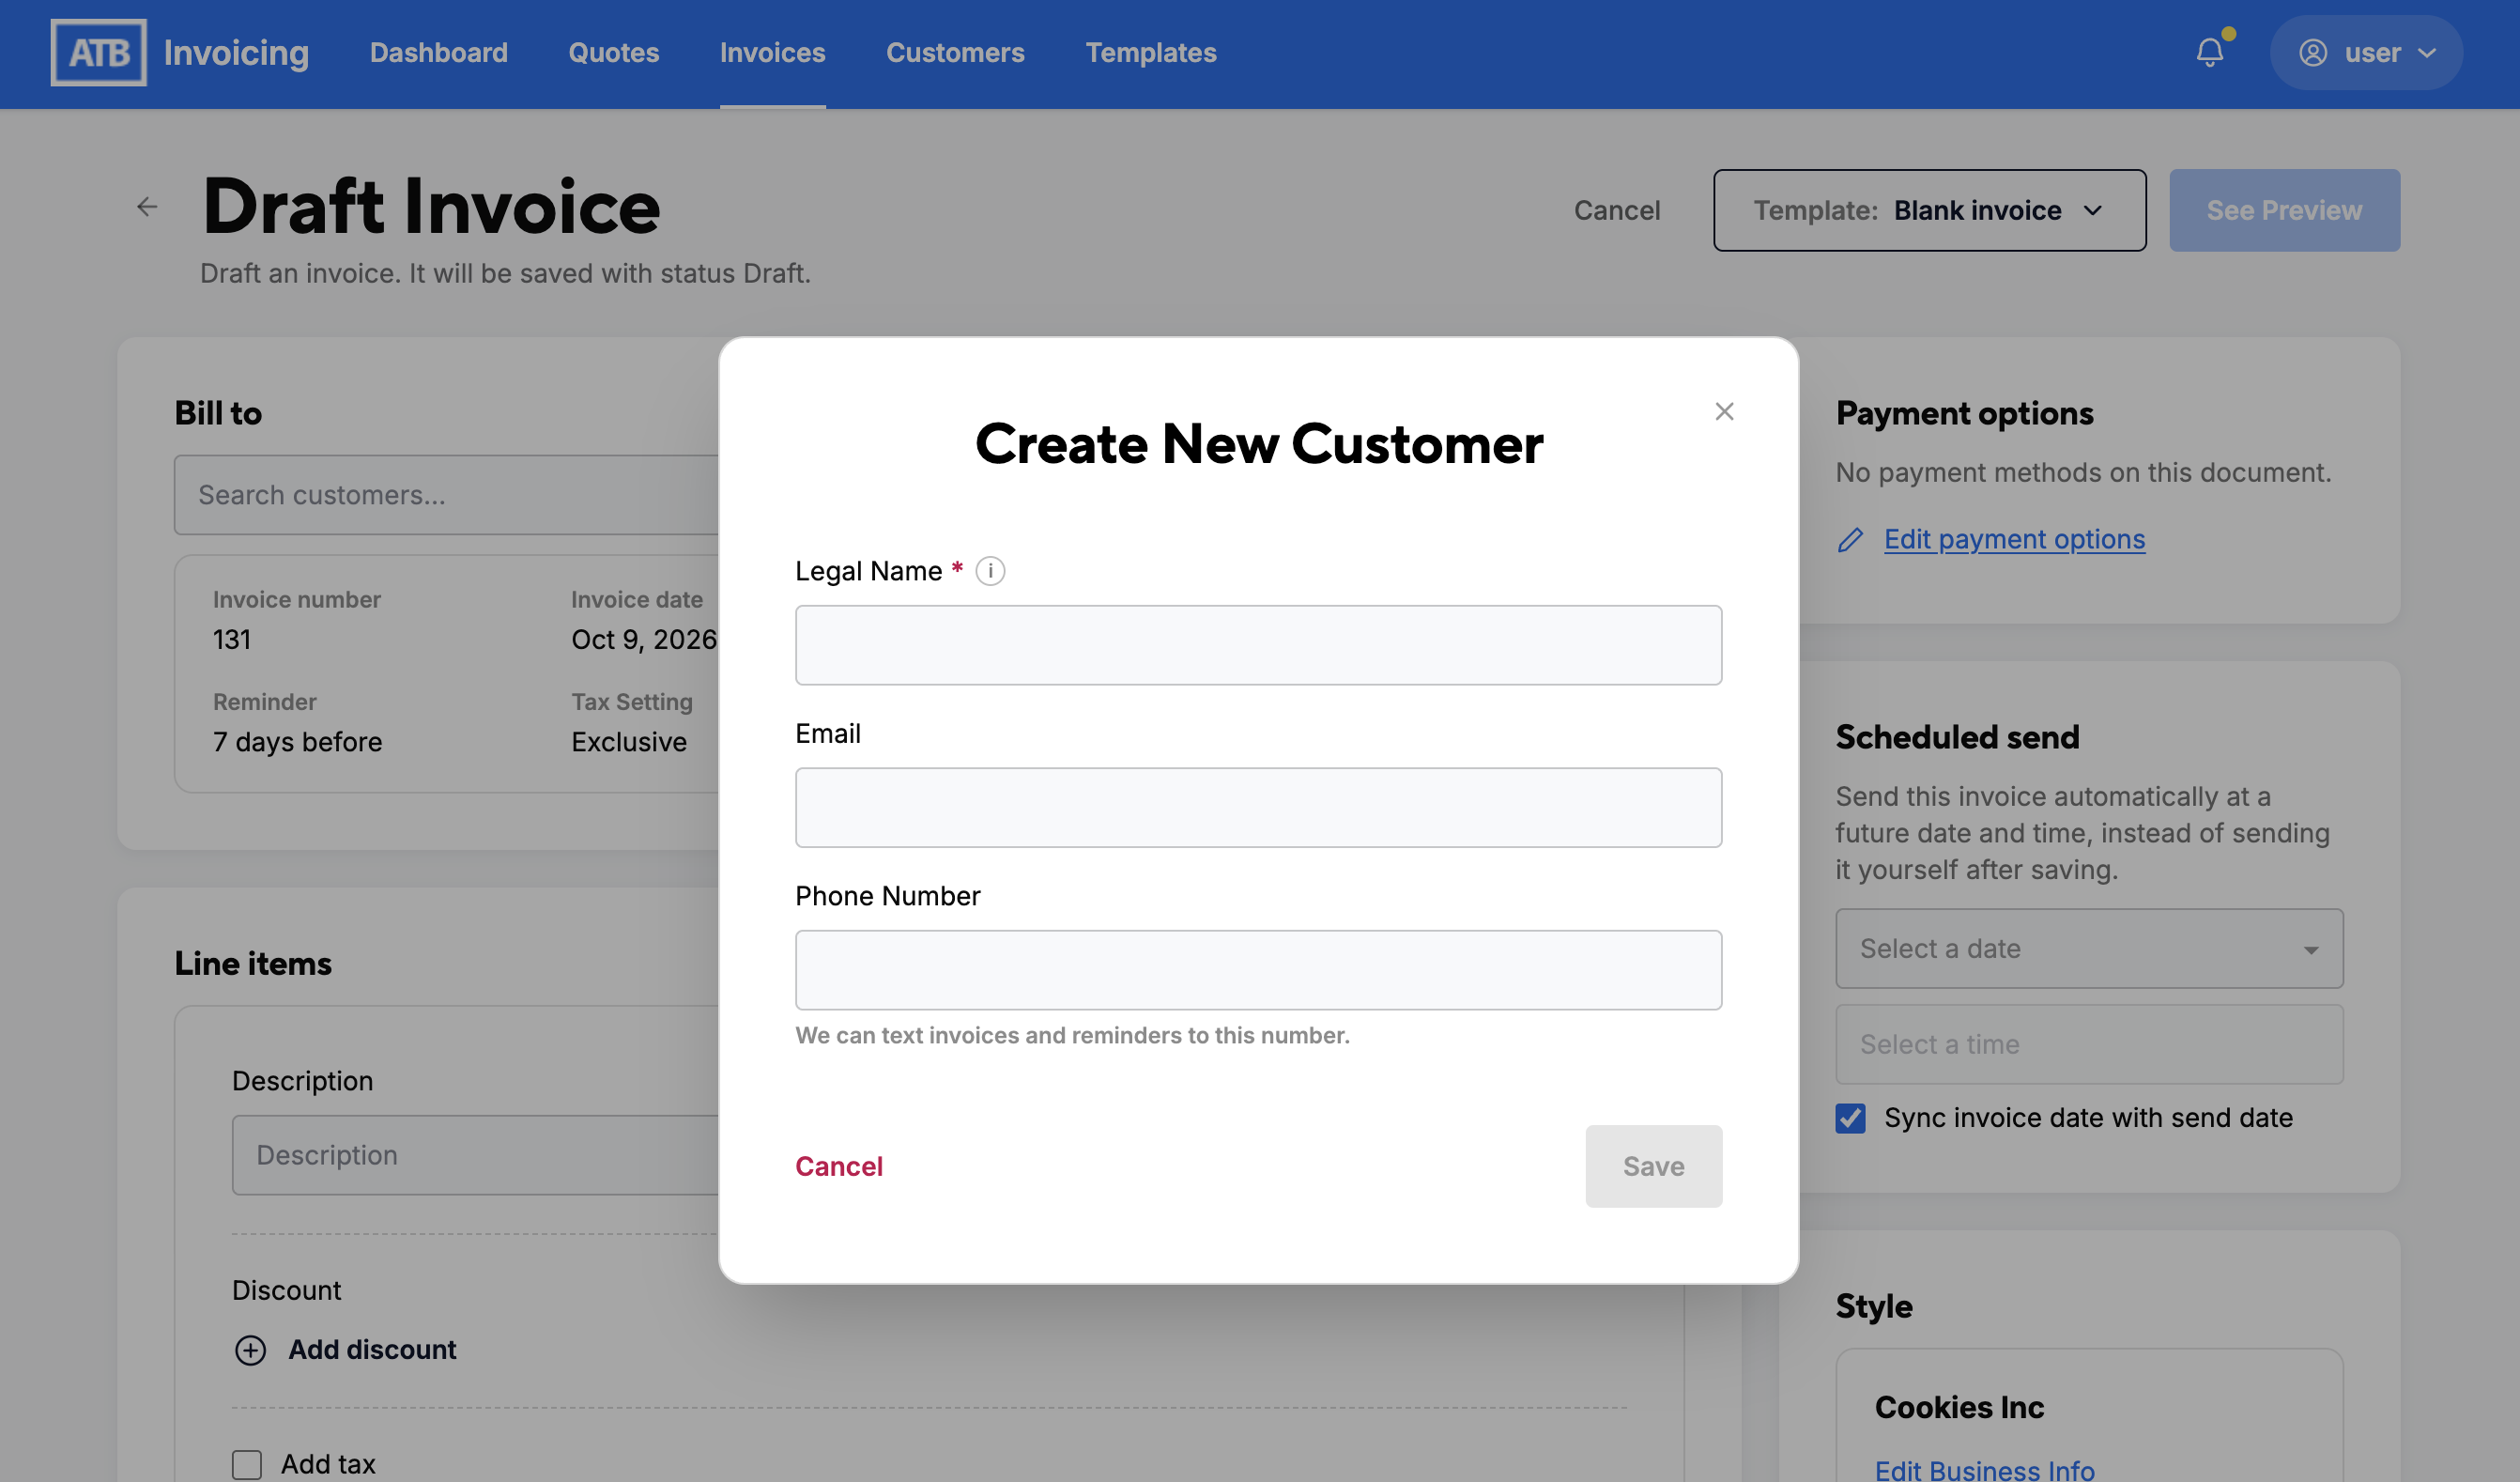Go to the Dashboard tab
Image resolution: width=2520 pixels, height=1482 pixels.
coord(439,52)
